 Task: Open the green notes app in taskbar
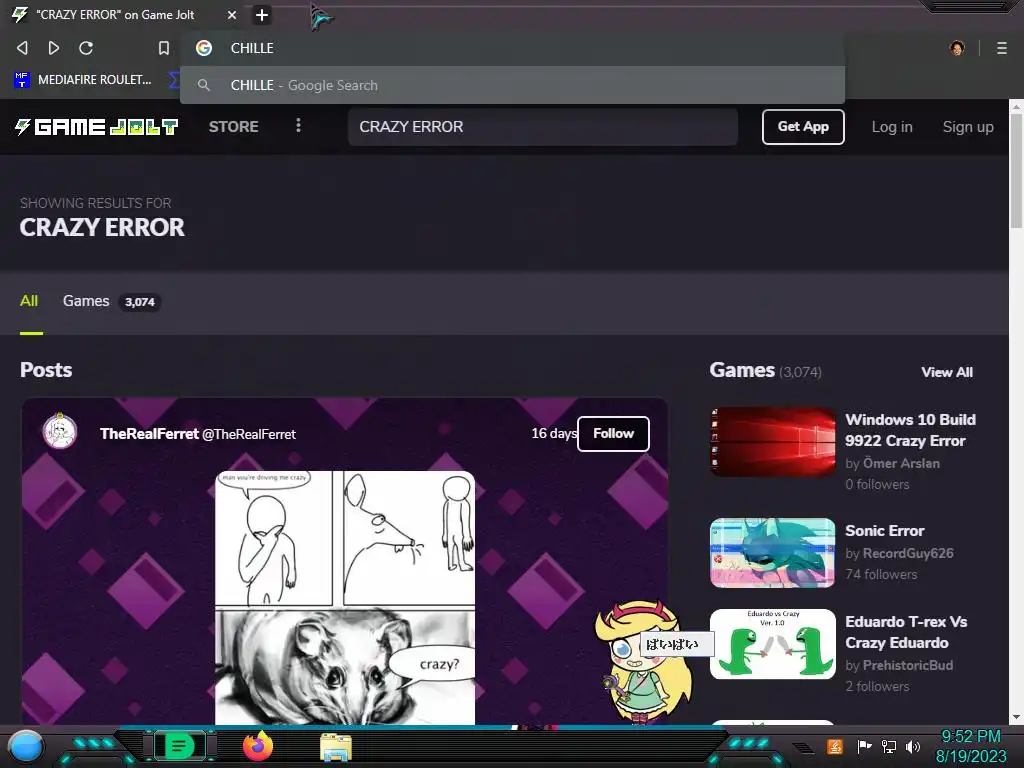[179, 746]
